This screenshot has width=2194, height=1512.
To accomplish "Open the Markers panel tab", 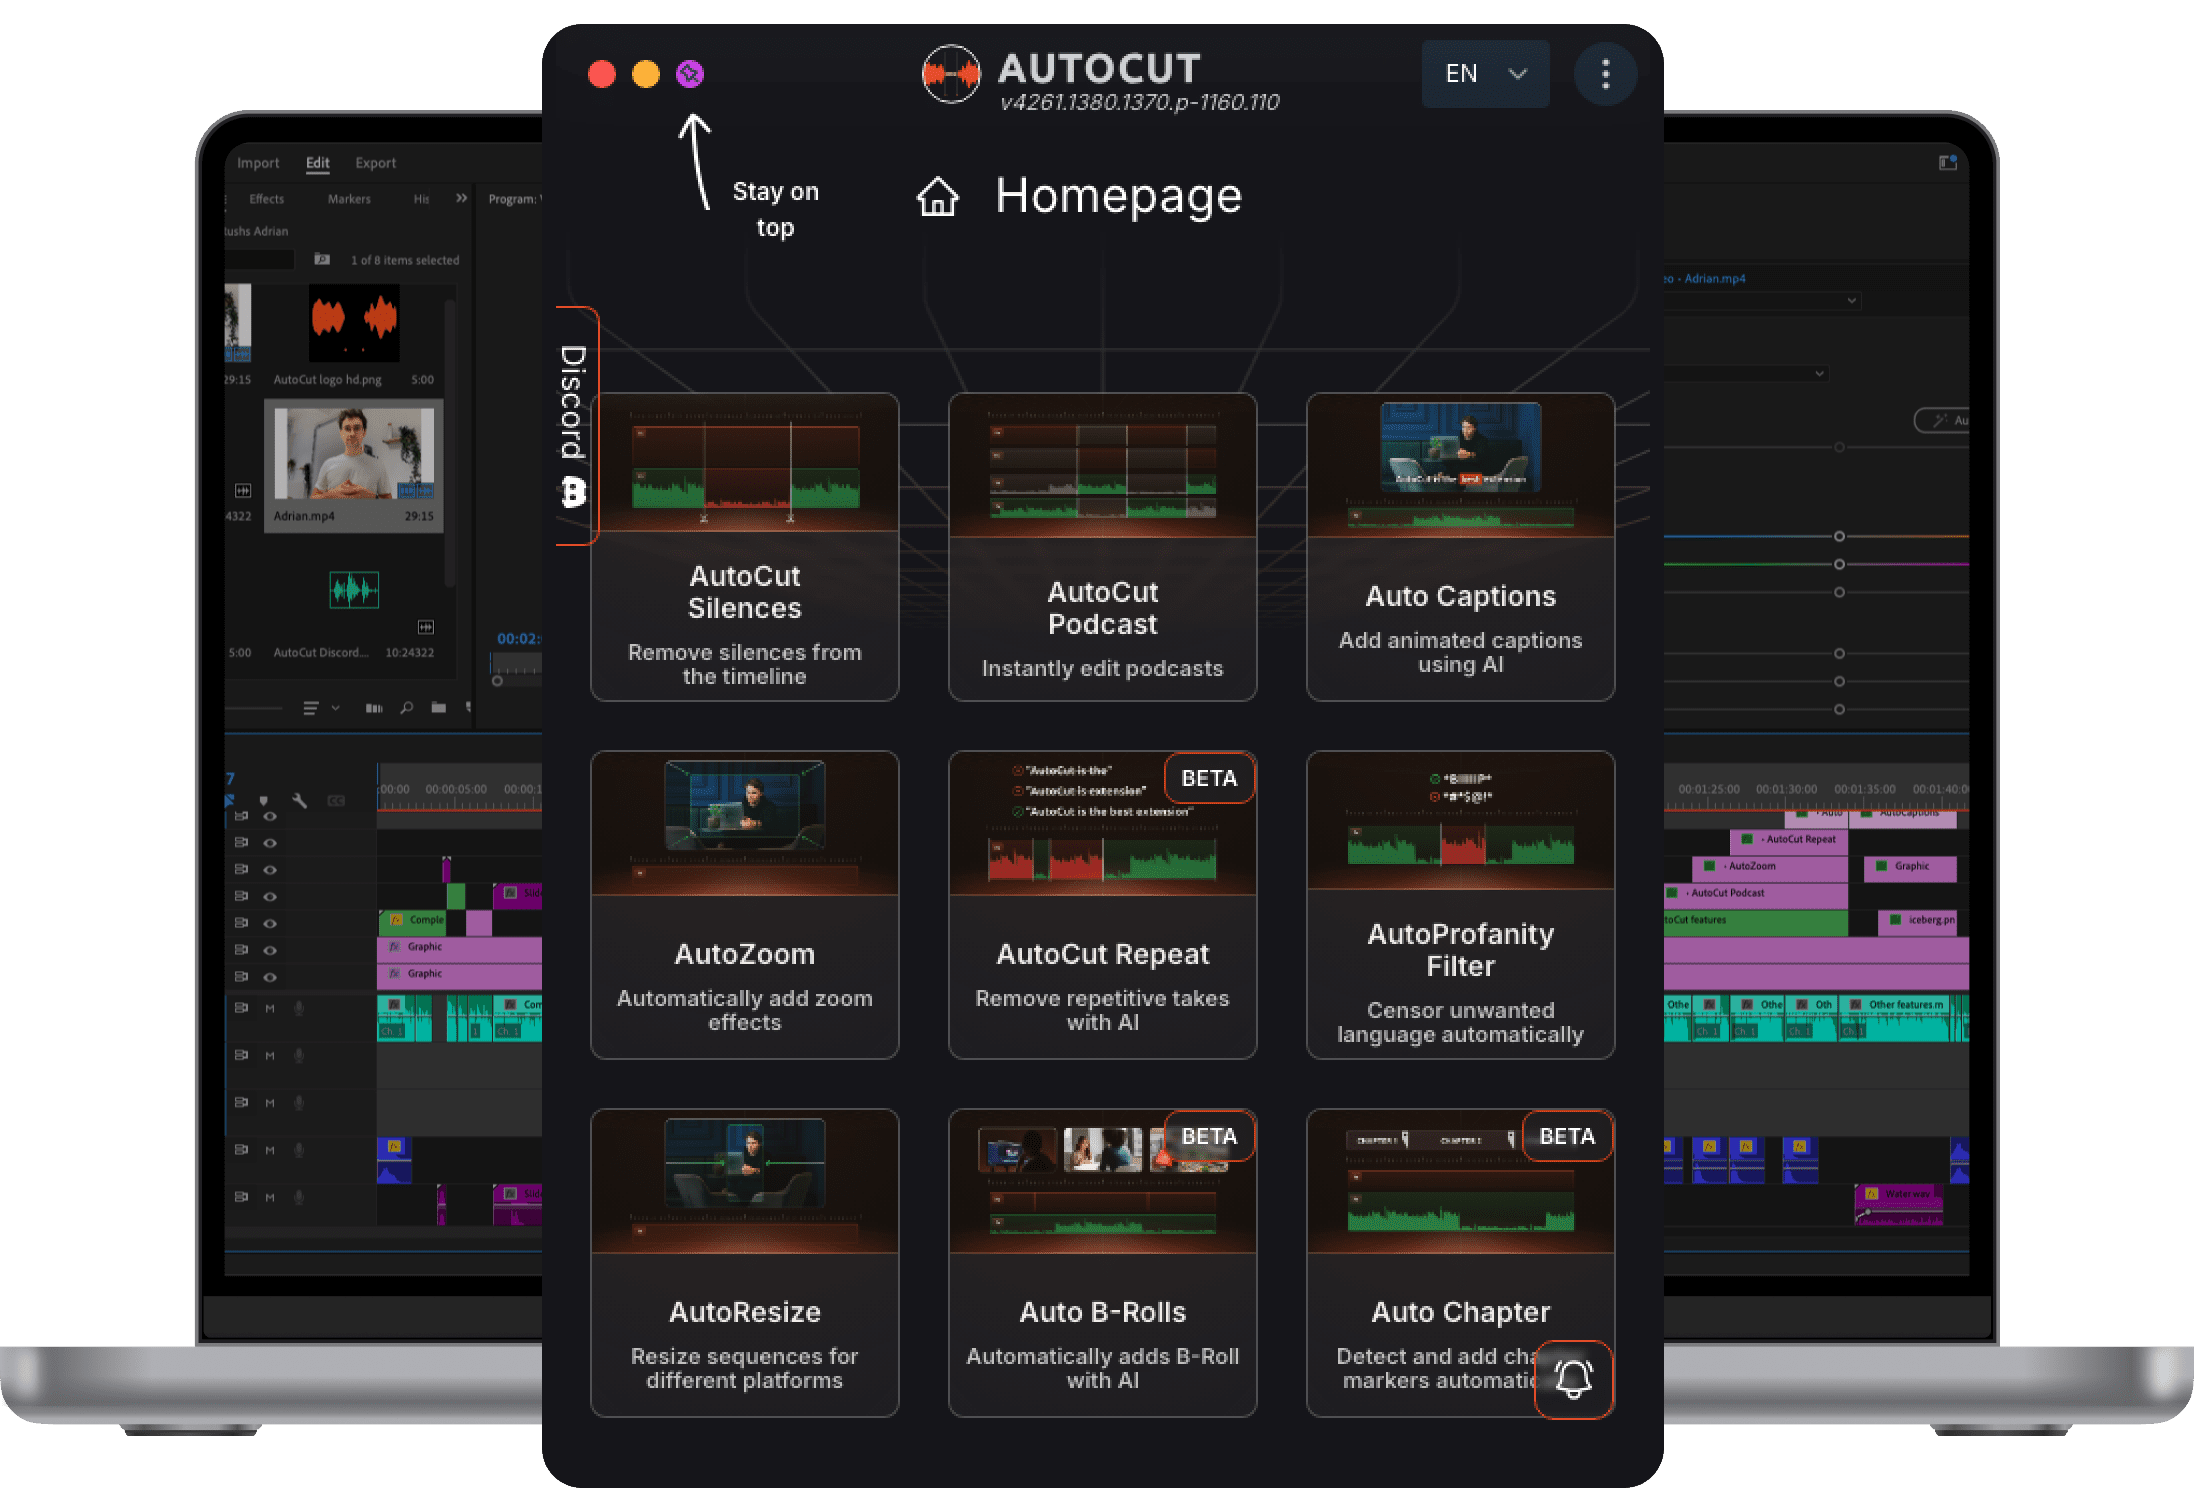I will 349,199.
